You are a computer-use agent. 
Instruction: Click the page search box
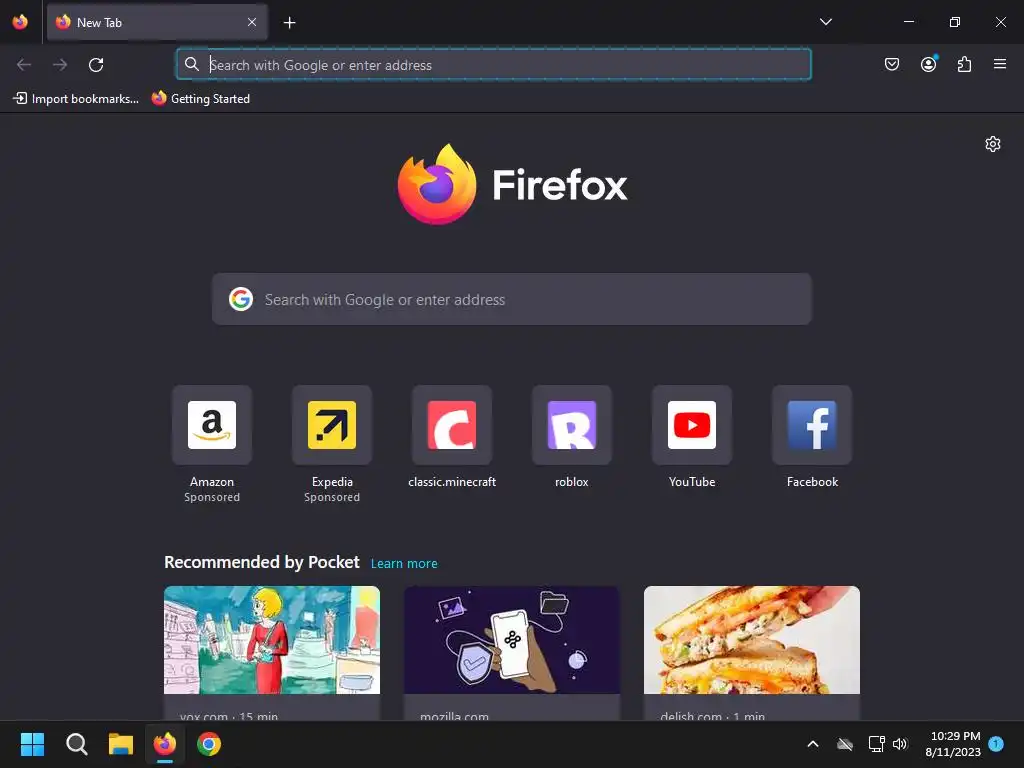511,299
